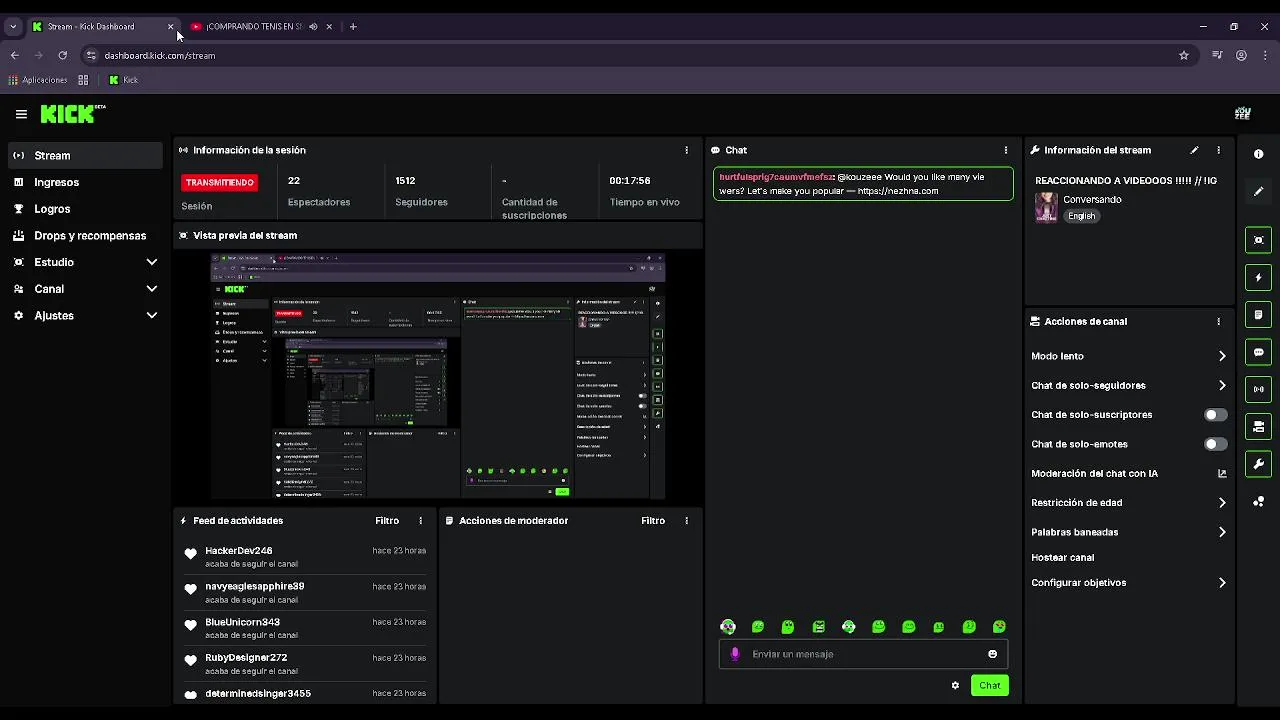
Task: Toggle the wrench widget icon in right sidebar
Action: 1259,464
